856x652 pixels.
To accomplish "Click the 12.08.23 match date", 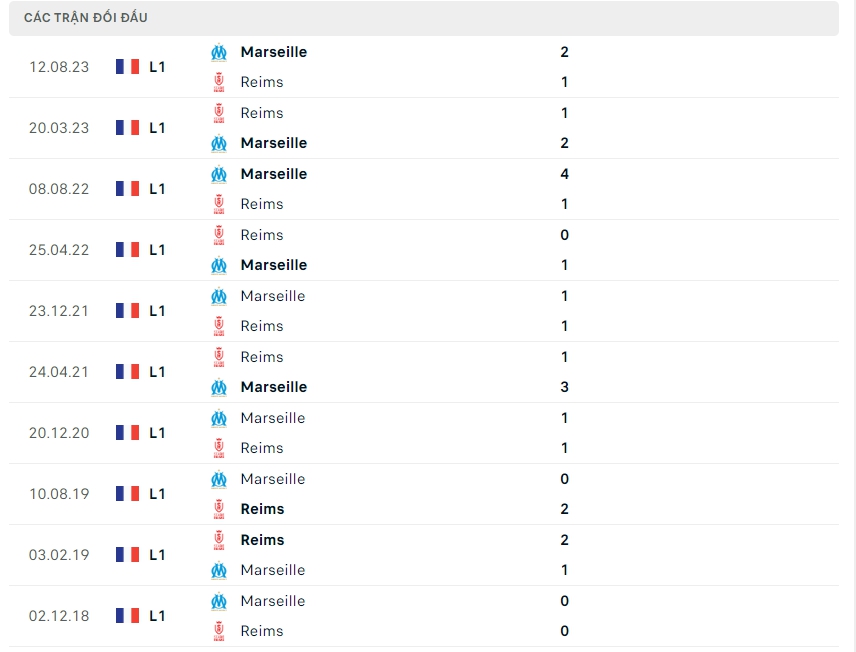I will (59, 67).
